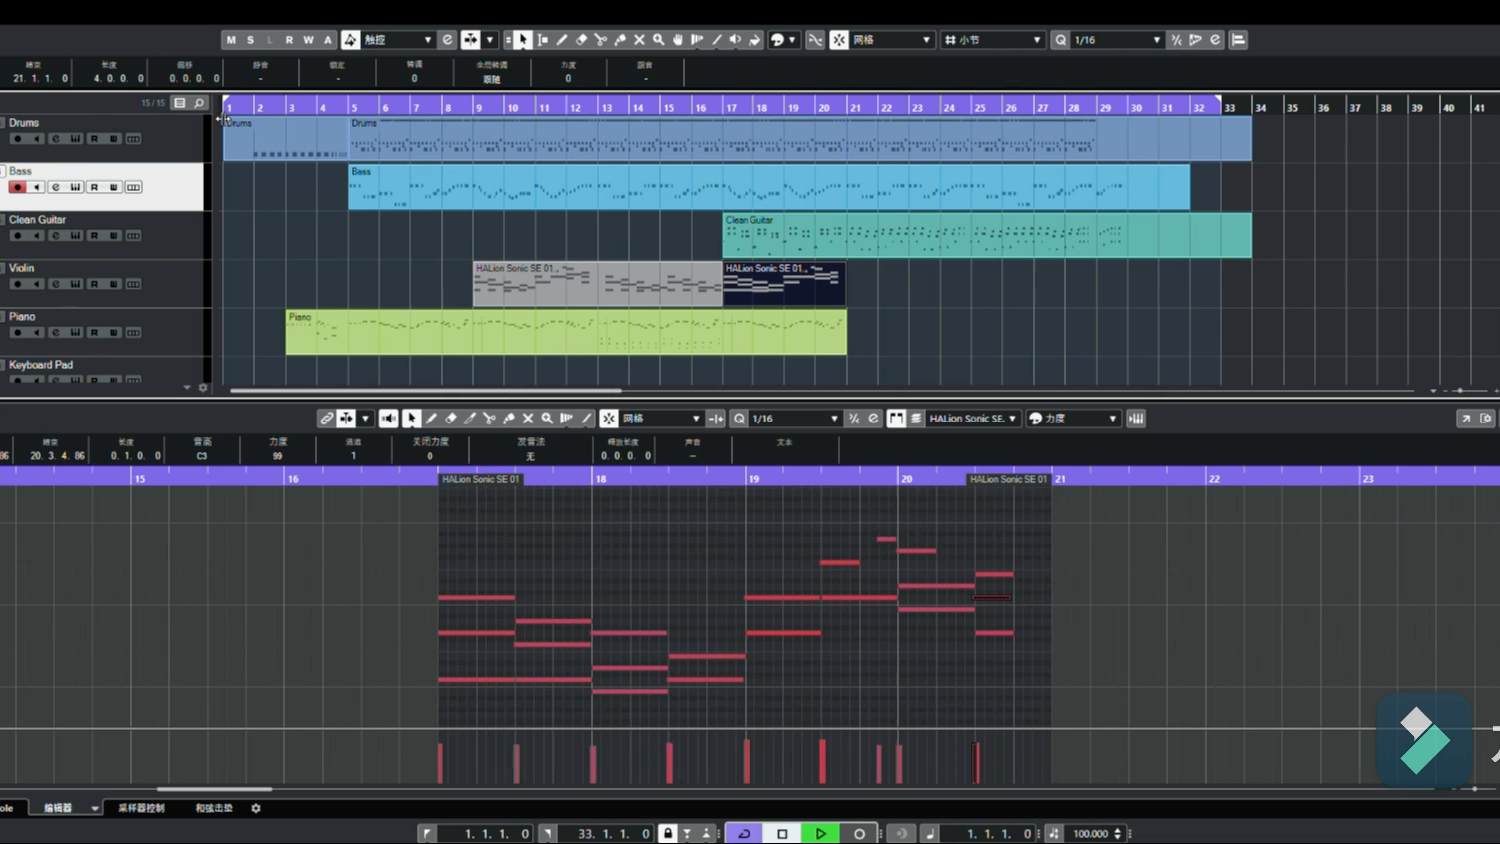The width and height of the screenshot is (1500, 844).
Task: Toggle the Locators lock icon in the transport
Action: point(668,833)
